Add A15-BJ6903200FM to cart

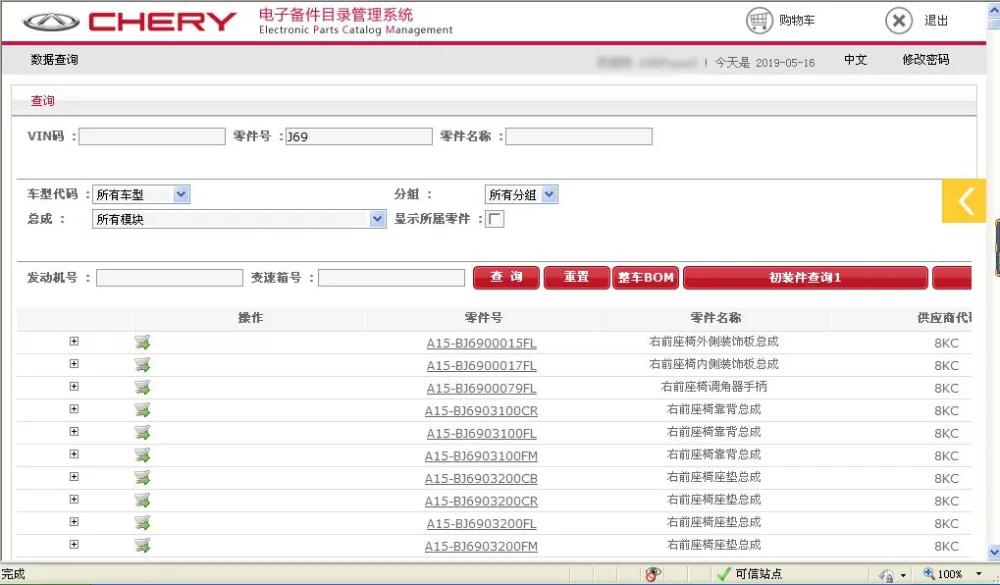[142, 545]
